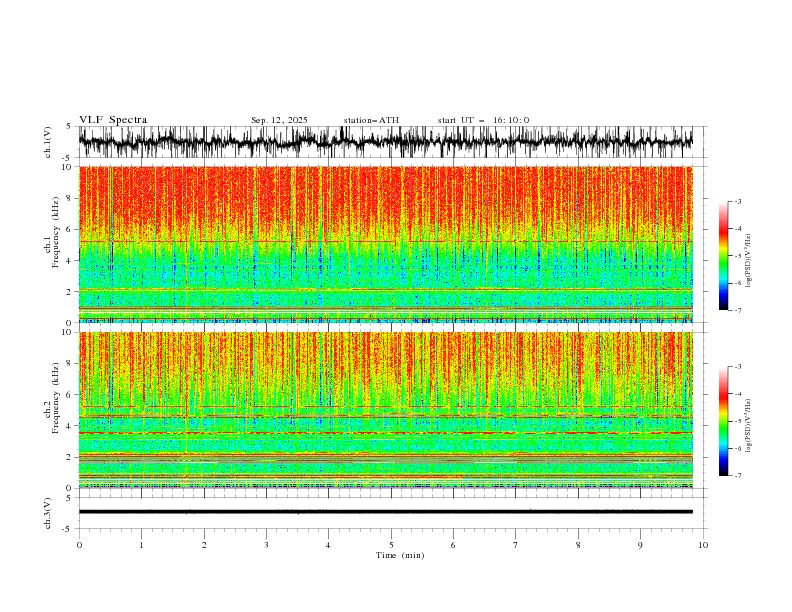
Task: Click the "VLF Spectra" plot title
Action: 113,120
